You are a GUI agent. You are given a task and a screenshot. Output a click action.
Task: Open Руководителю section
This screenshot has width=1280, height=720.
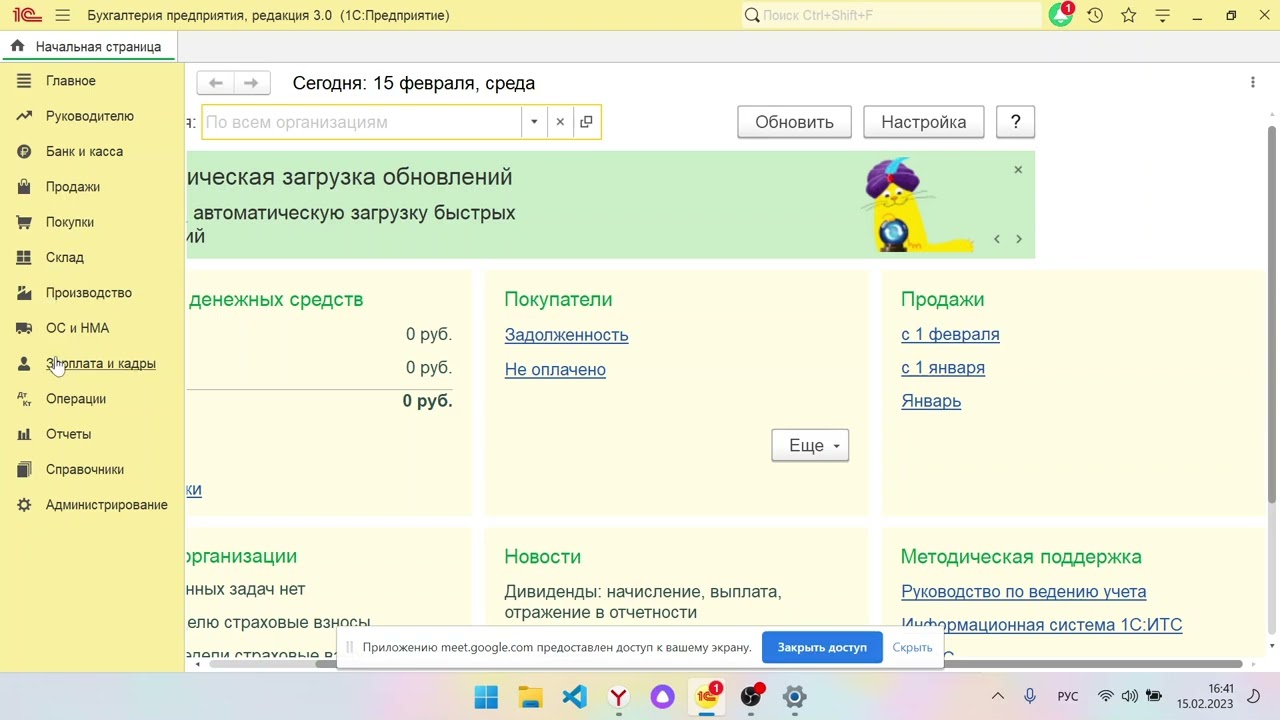pyautogui.click(x=90, y=116)
